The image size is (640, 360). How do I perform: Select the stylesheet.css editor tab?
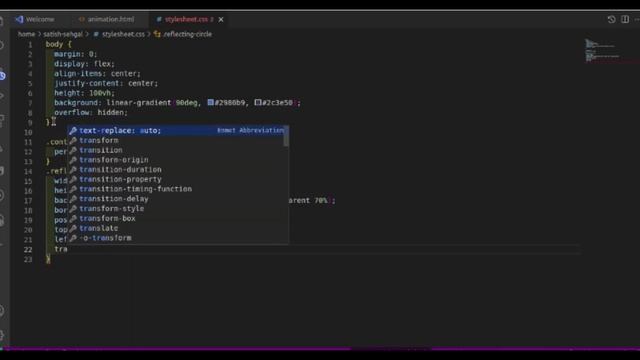187,19
